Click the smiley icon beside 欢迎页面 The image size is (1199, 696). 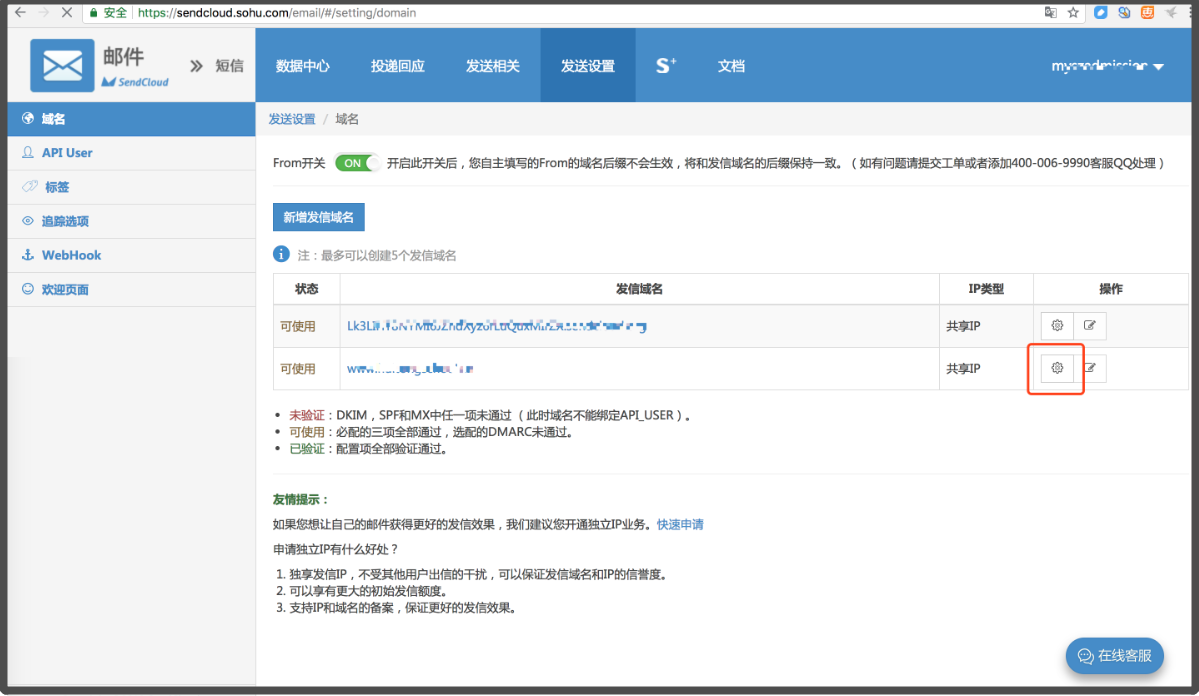coord(28,289)
